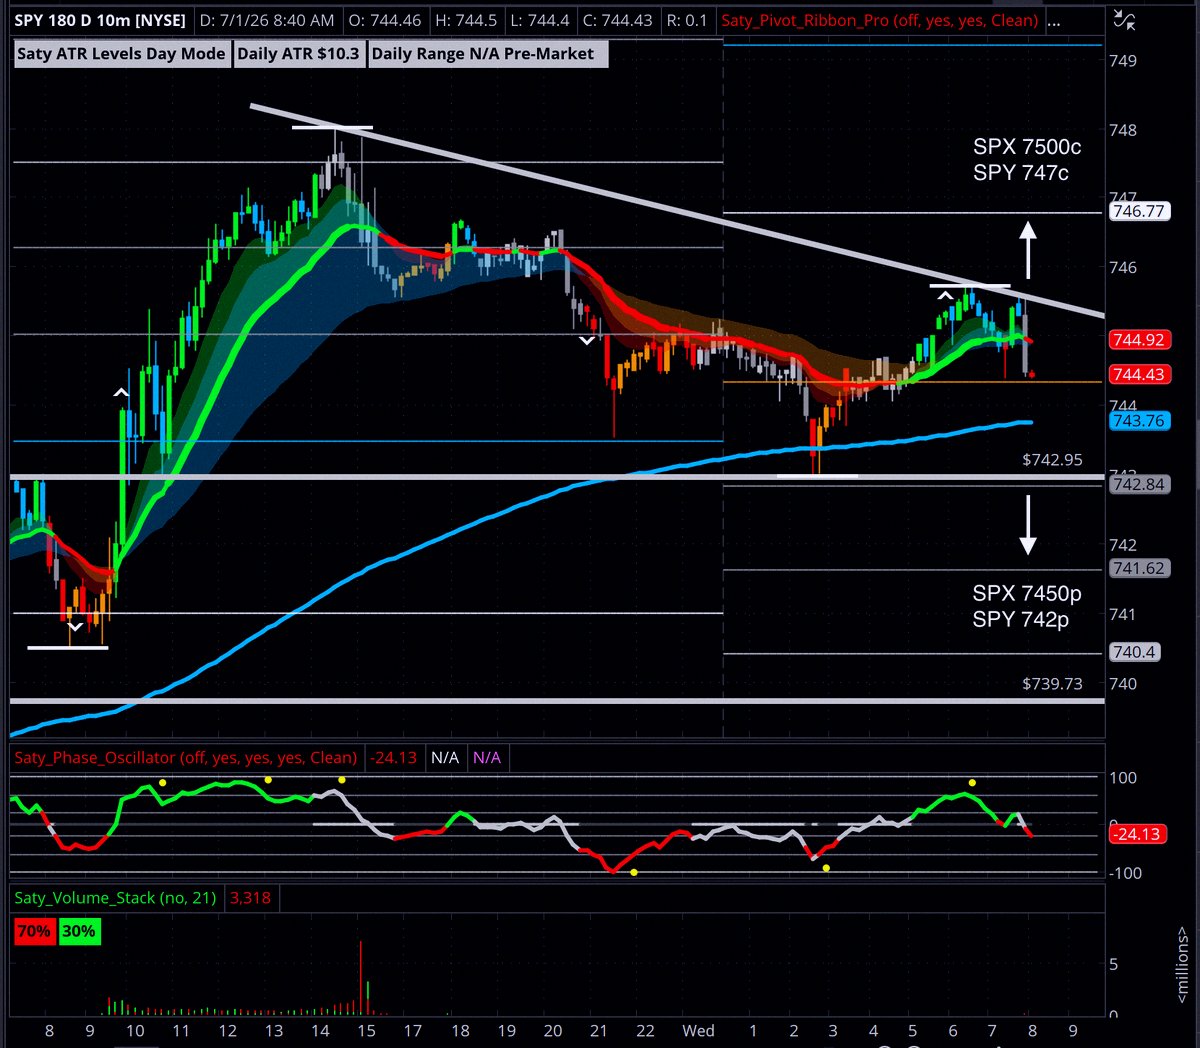The image size is (1200, 1048).
Task: Click the 3,318 volume value
Action: tap(250, 898)
